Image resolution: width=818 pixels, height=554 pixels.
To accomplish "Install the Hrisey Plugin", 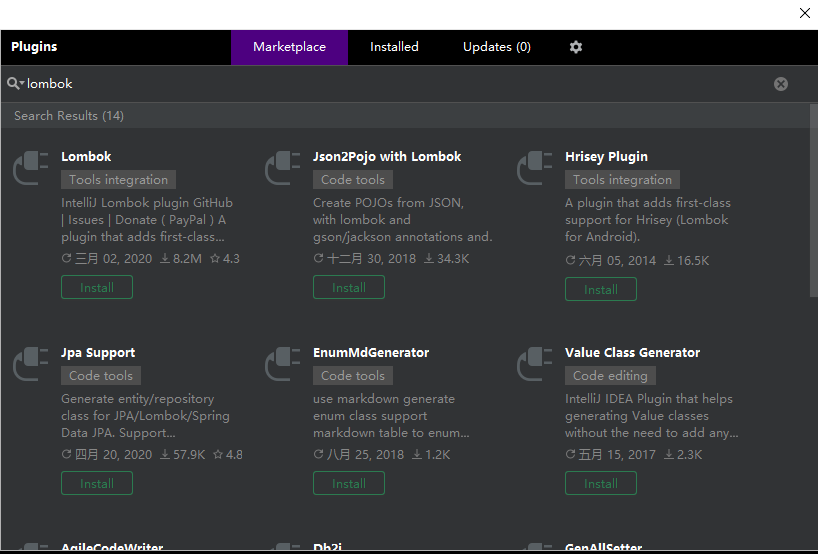I will click(601, 290).
